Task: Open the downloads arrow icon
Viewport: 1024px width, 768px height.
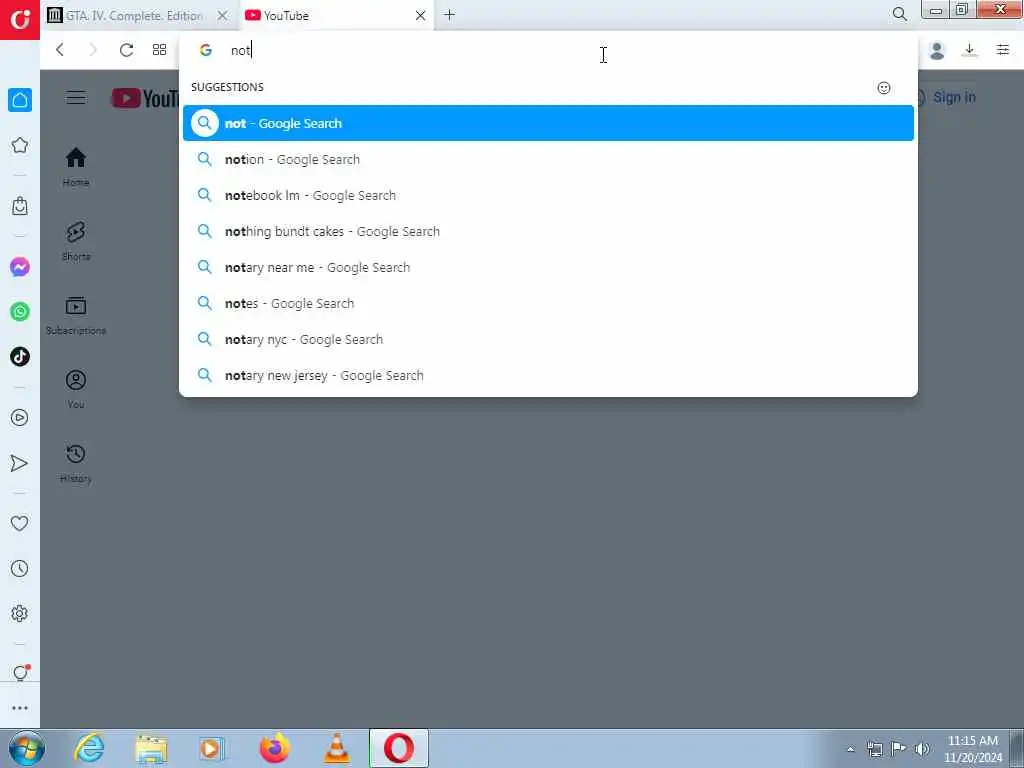Action: point(970,50)
